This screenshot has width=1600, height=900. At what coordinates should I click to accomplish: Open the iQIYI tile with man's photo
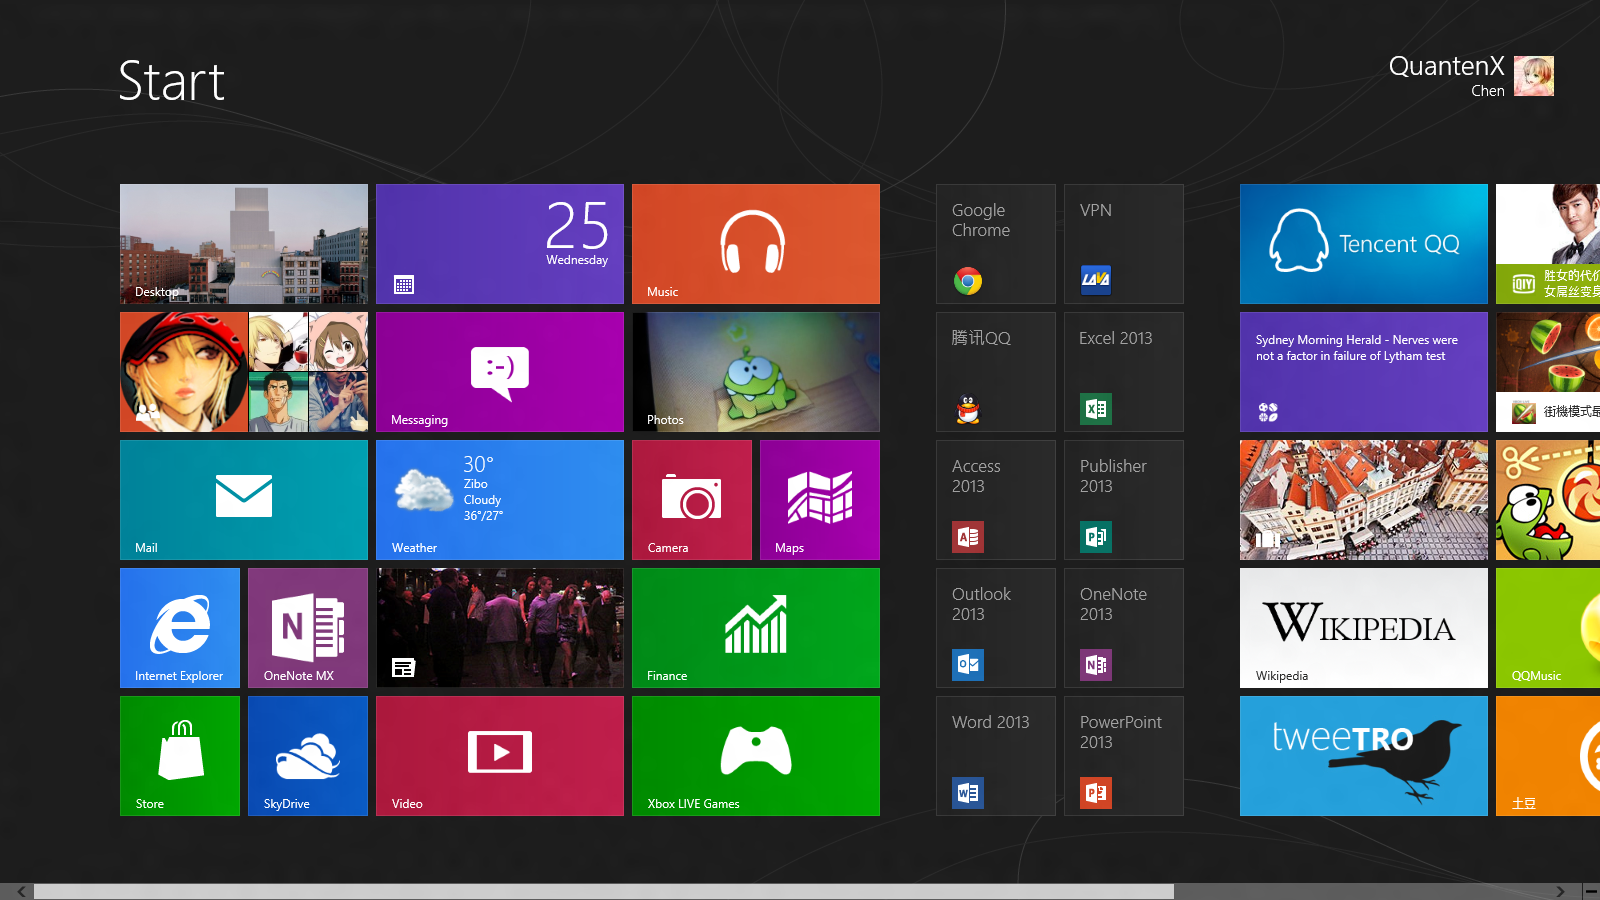tap(1548, 244)
